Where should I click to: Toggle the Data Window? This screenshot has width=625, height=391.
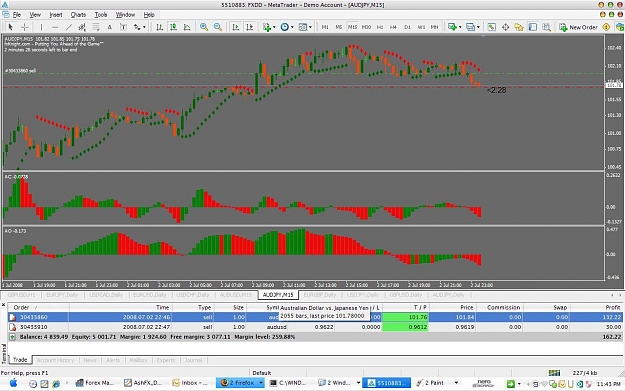505,27
